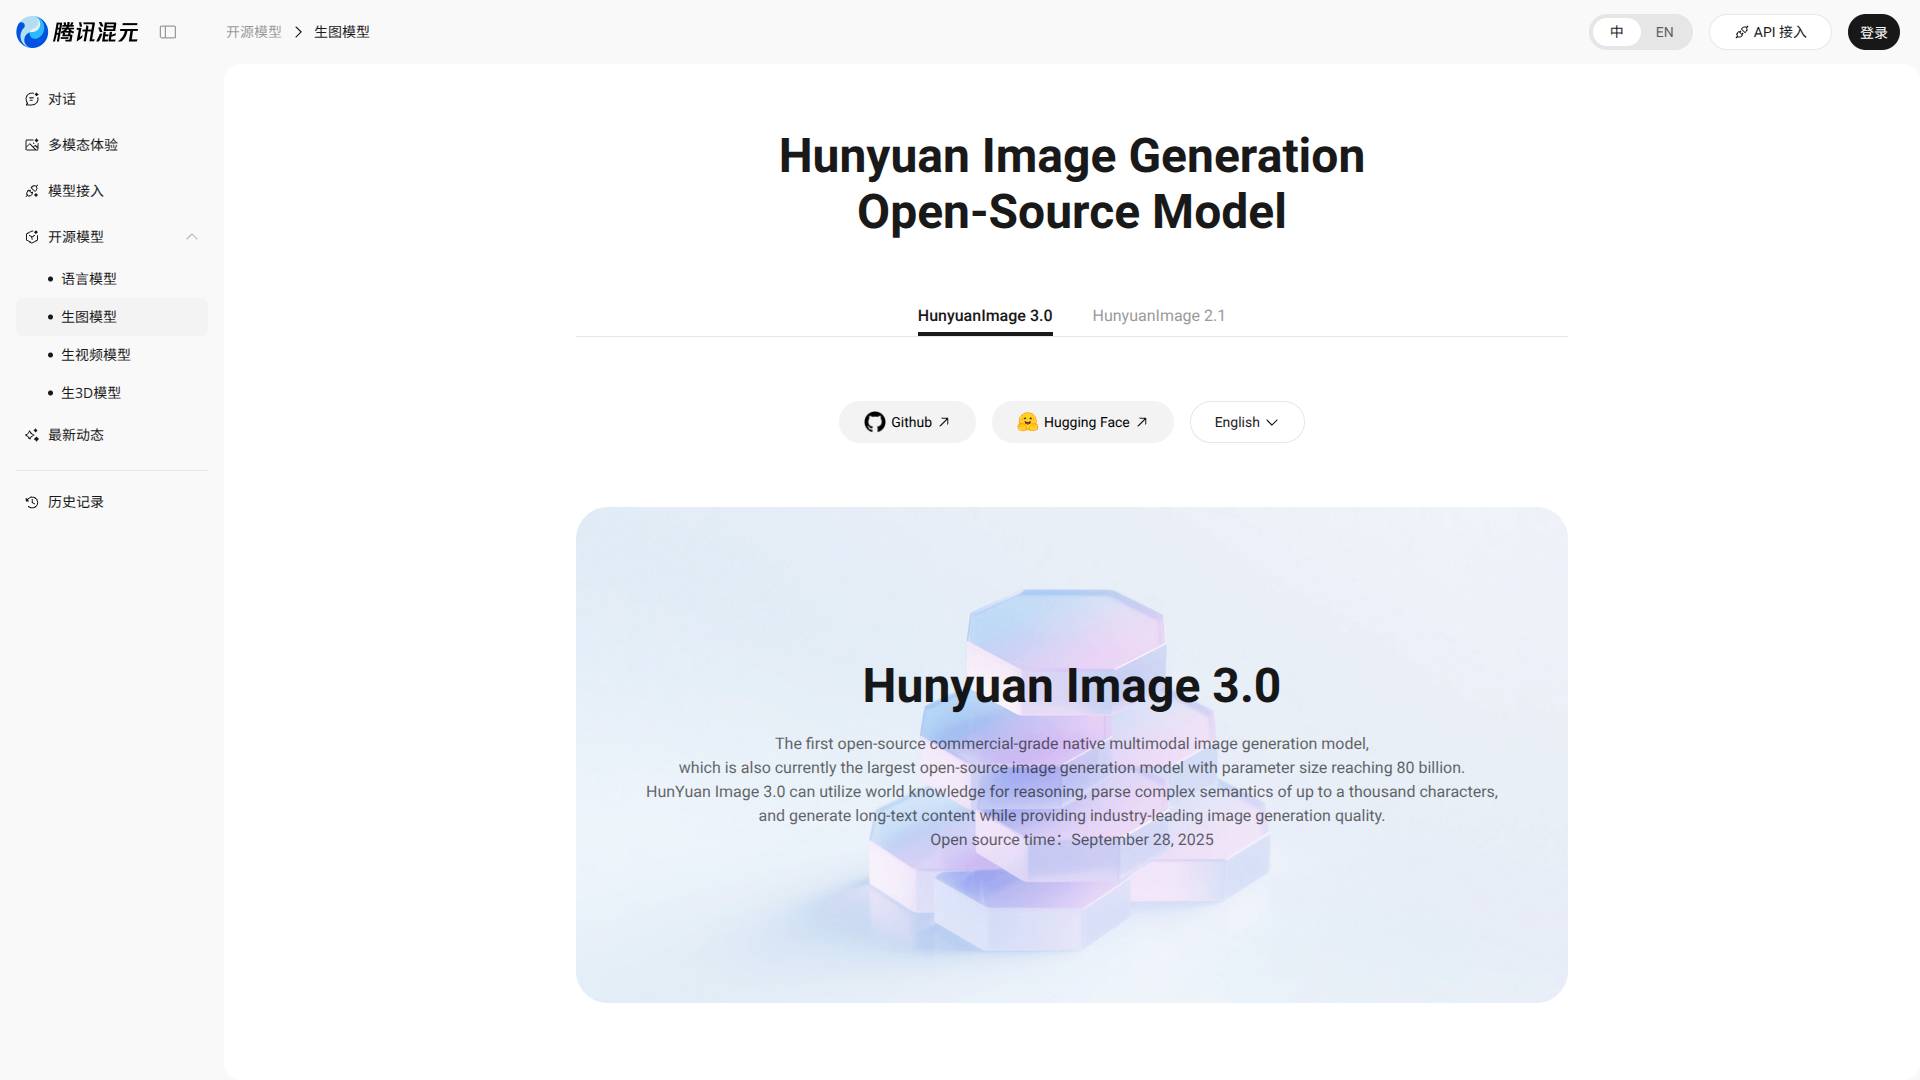Click the 最新动态 latest news icon
Viewport: 1920px width, 1080px height.
[32, 435]
